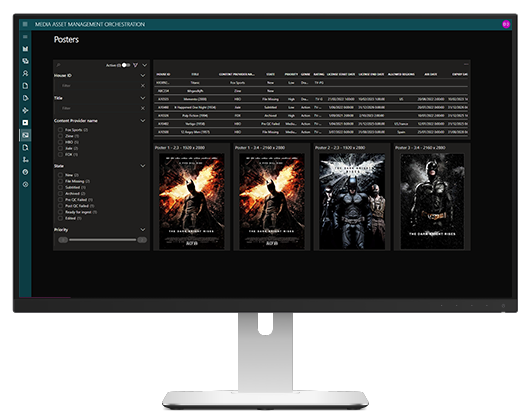Open the workflow branch icon in the sidebar
This screenshot has height=414, width=531.
(x=25, y=160)
